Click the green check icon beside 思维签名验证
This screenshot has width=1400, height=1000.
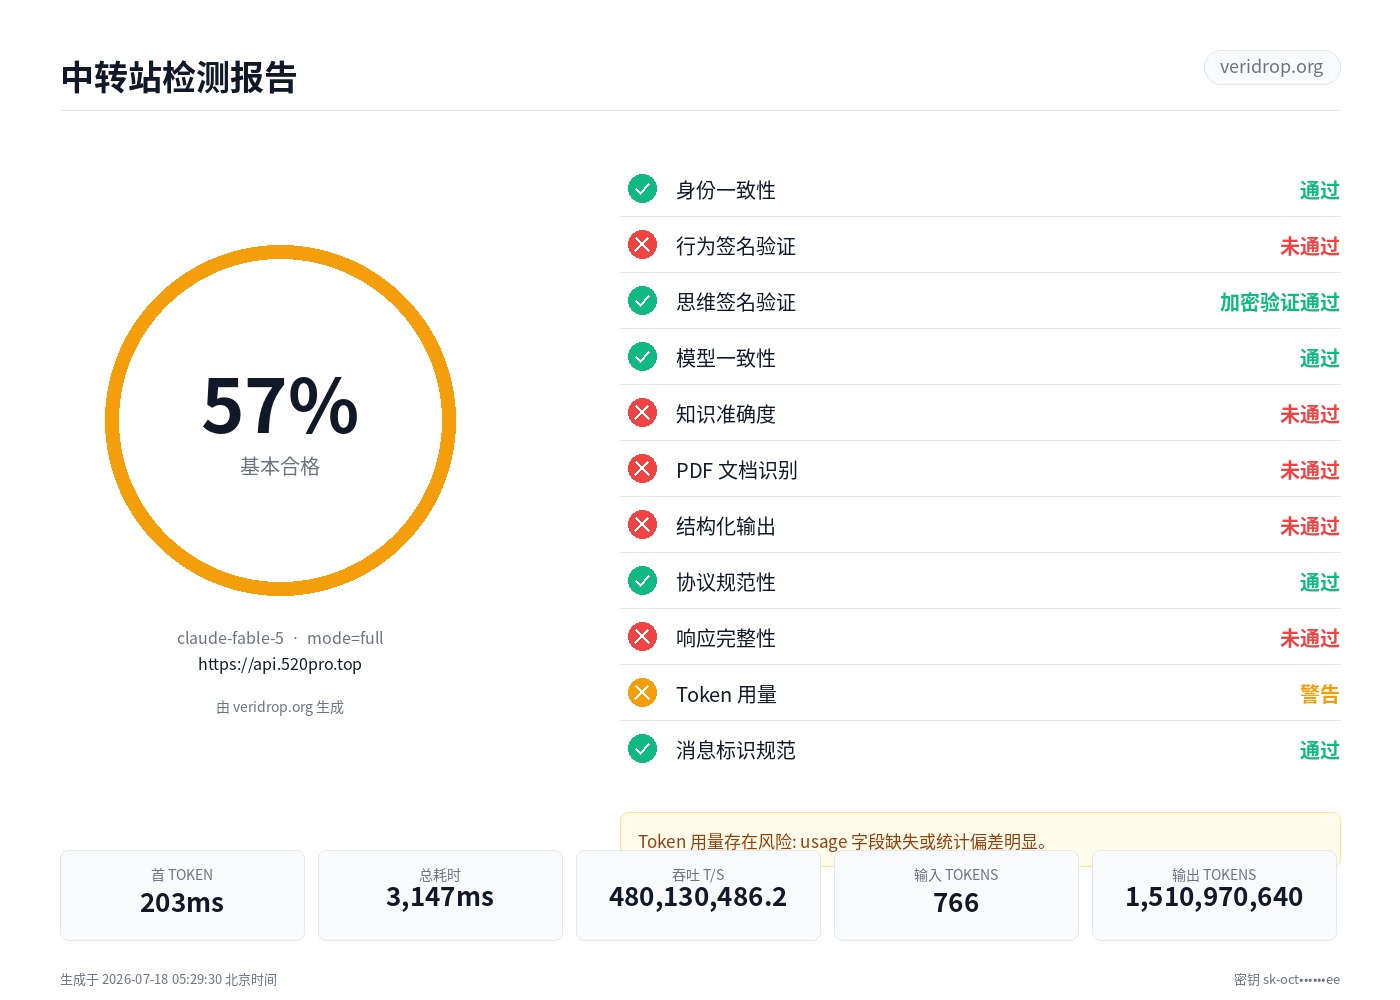click(642, 301)
